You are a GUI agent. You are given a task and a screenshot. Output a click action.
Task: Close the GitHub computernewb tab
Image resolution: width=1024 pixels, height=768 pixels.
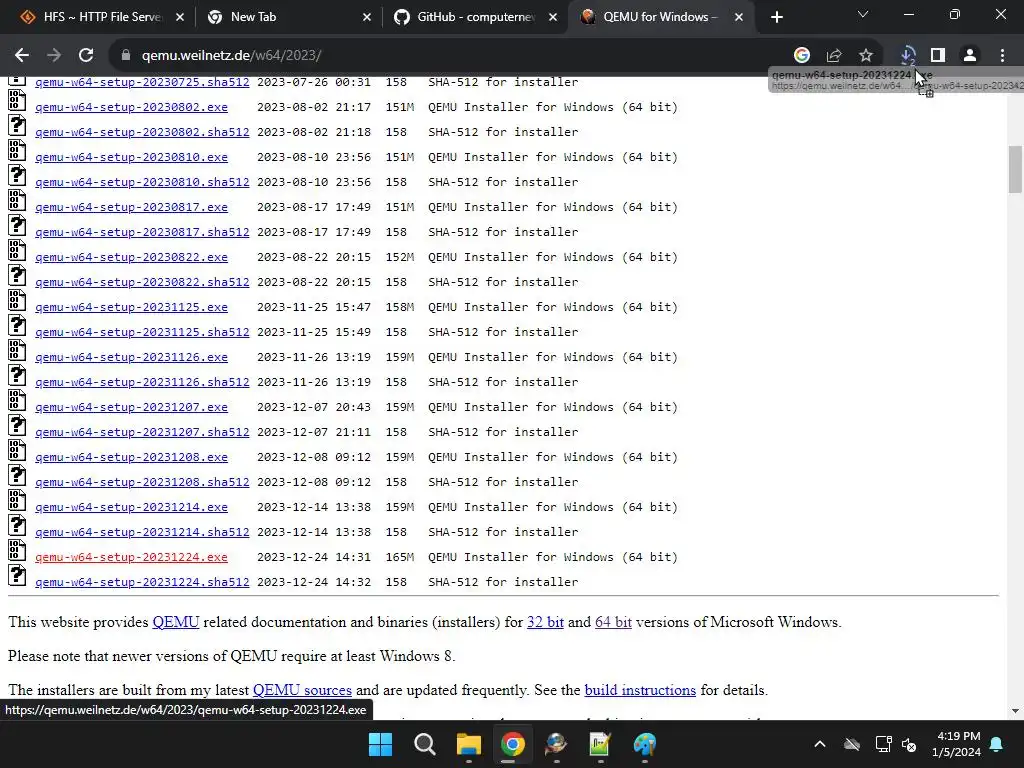point(553,17)
